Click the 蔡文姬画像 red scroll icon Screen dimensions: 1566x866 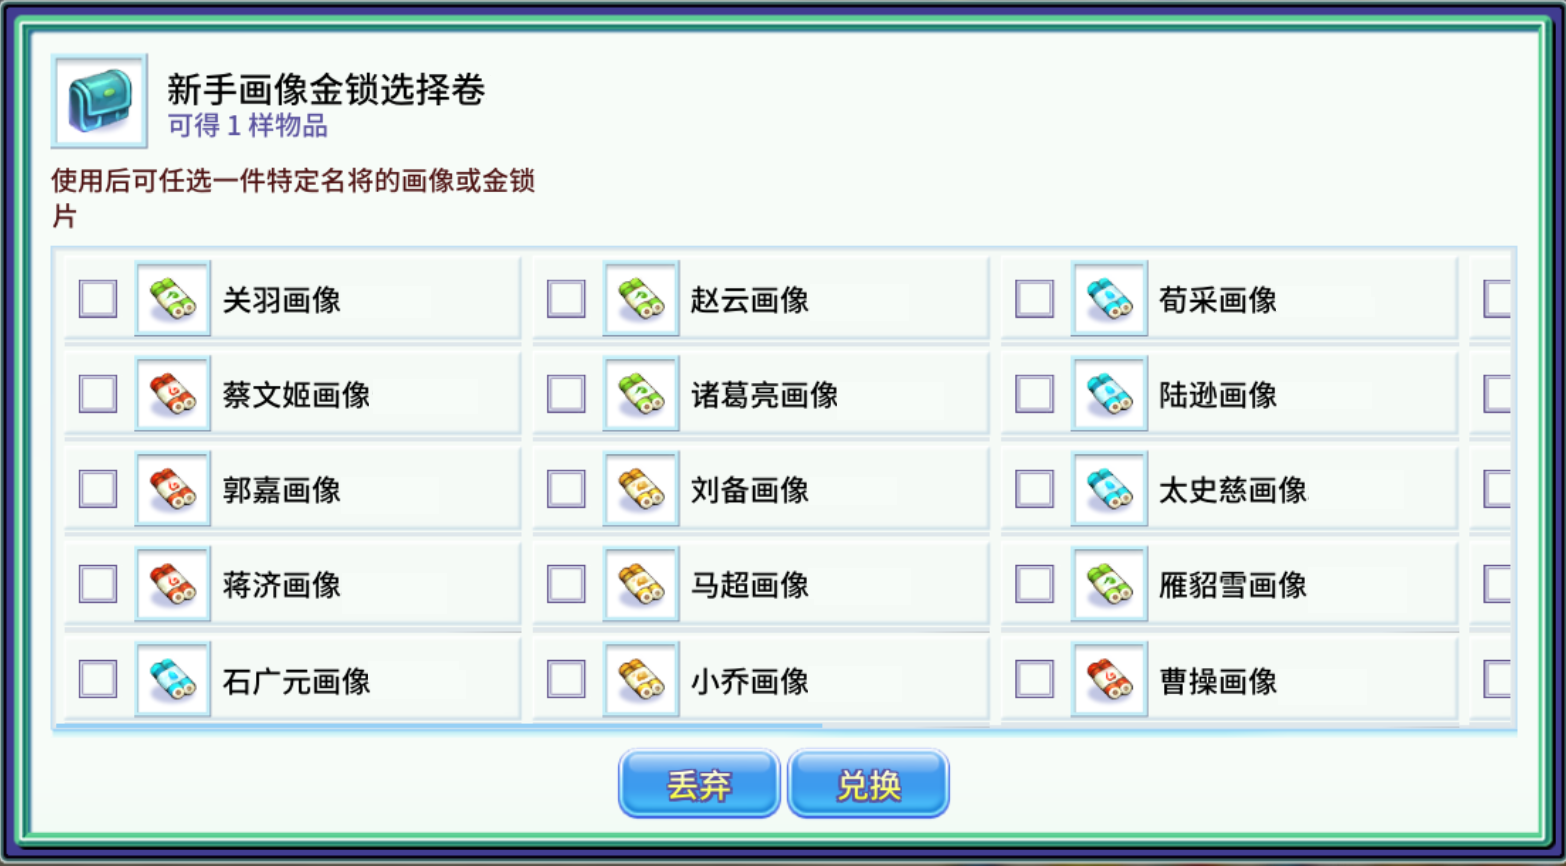click(x=173, y=394)
